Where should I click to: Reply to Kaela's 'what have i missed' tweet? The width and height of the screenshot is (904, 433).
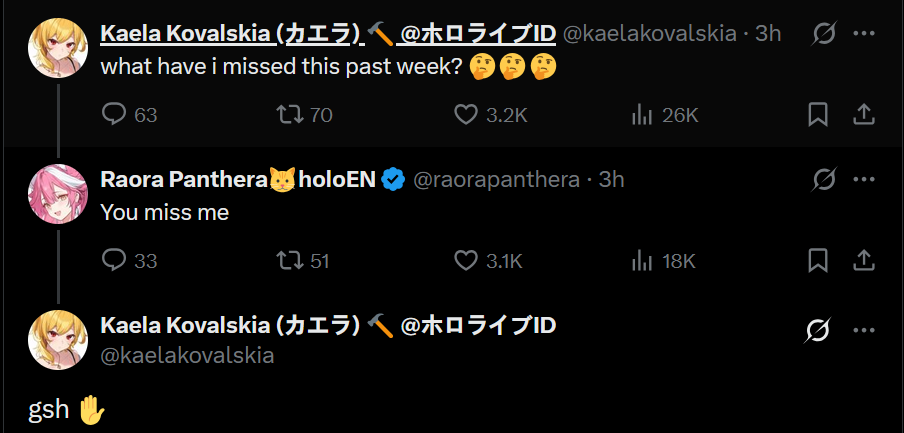(x=114, y=115)
